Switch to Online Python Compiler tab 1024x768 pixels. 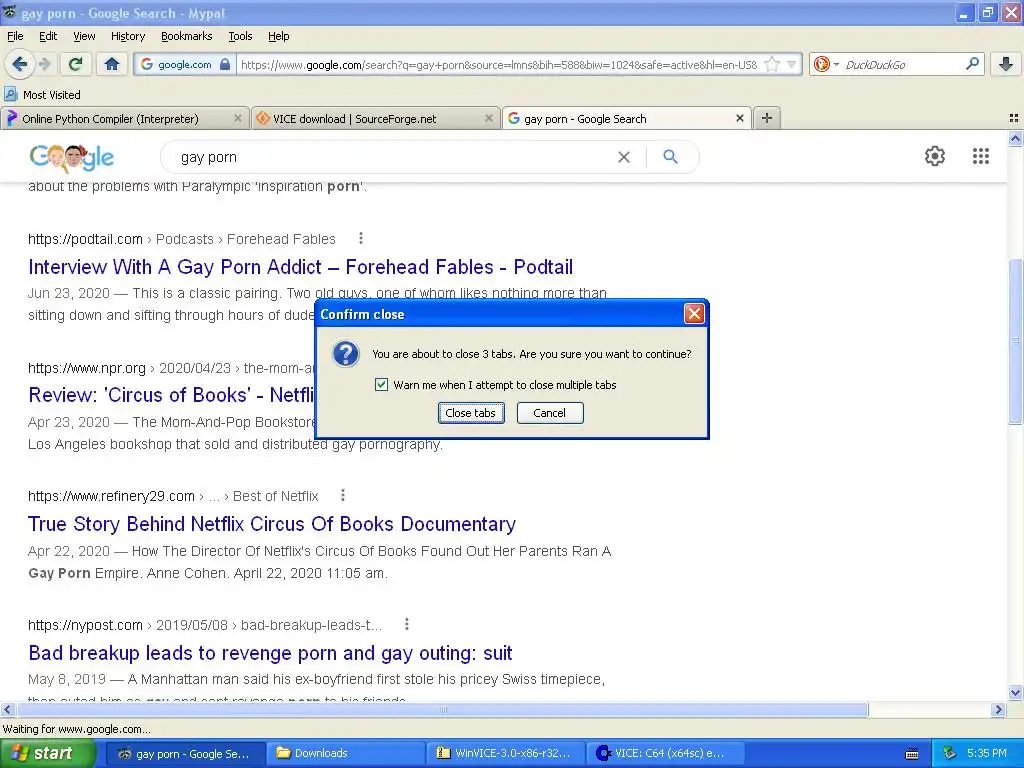pos(110,119)
